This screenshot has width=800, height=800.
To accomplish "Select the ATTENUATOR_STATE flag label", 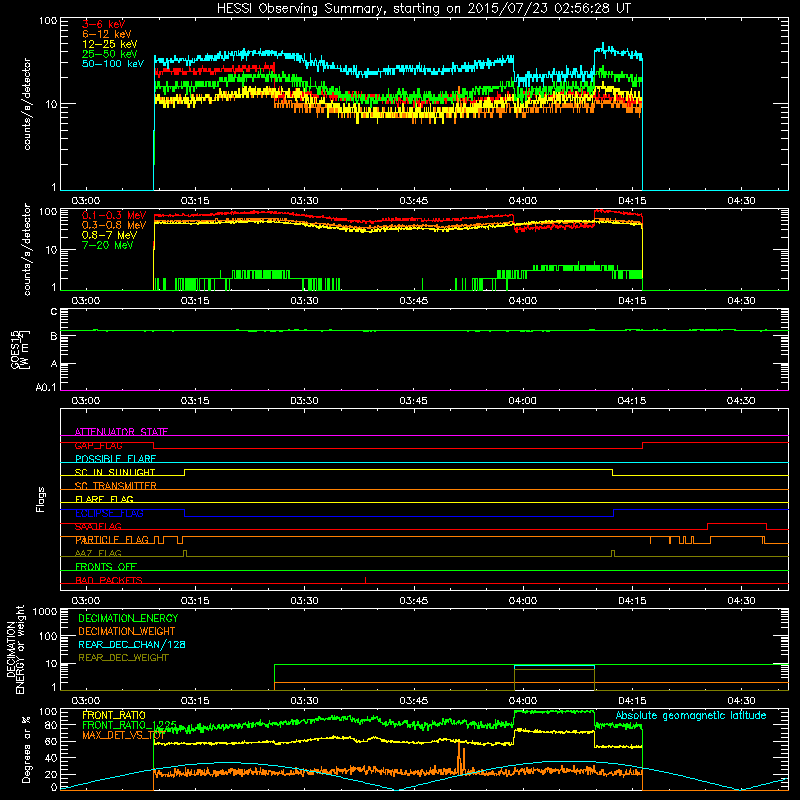I will point(121,432).
